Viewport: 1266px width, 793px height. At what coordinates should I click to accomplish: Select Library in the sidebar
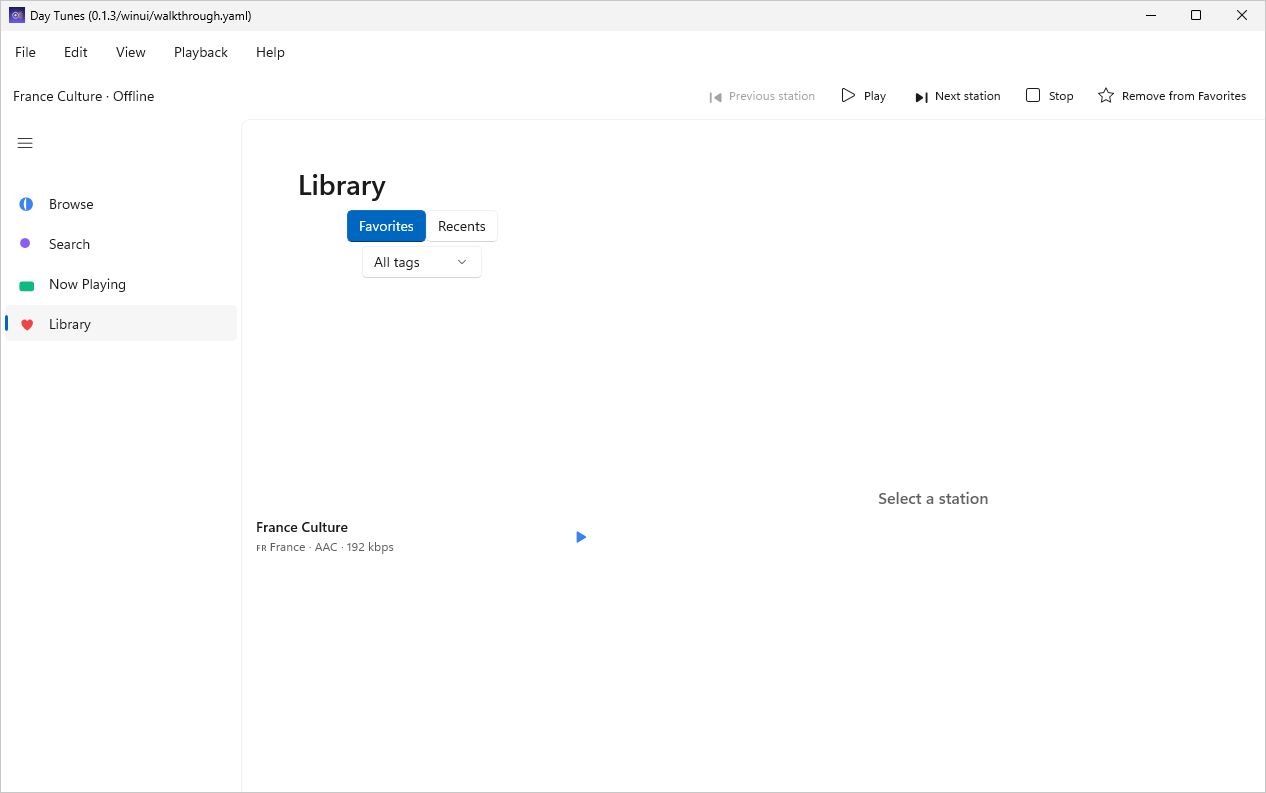121,324
